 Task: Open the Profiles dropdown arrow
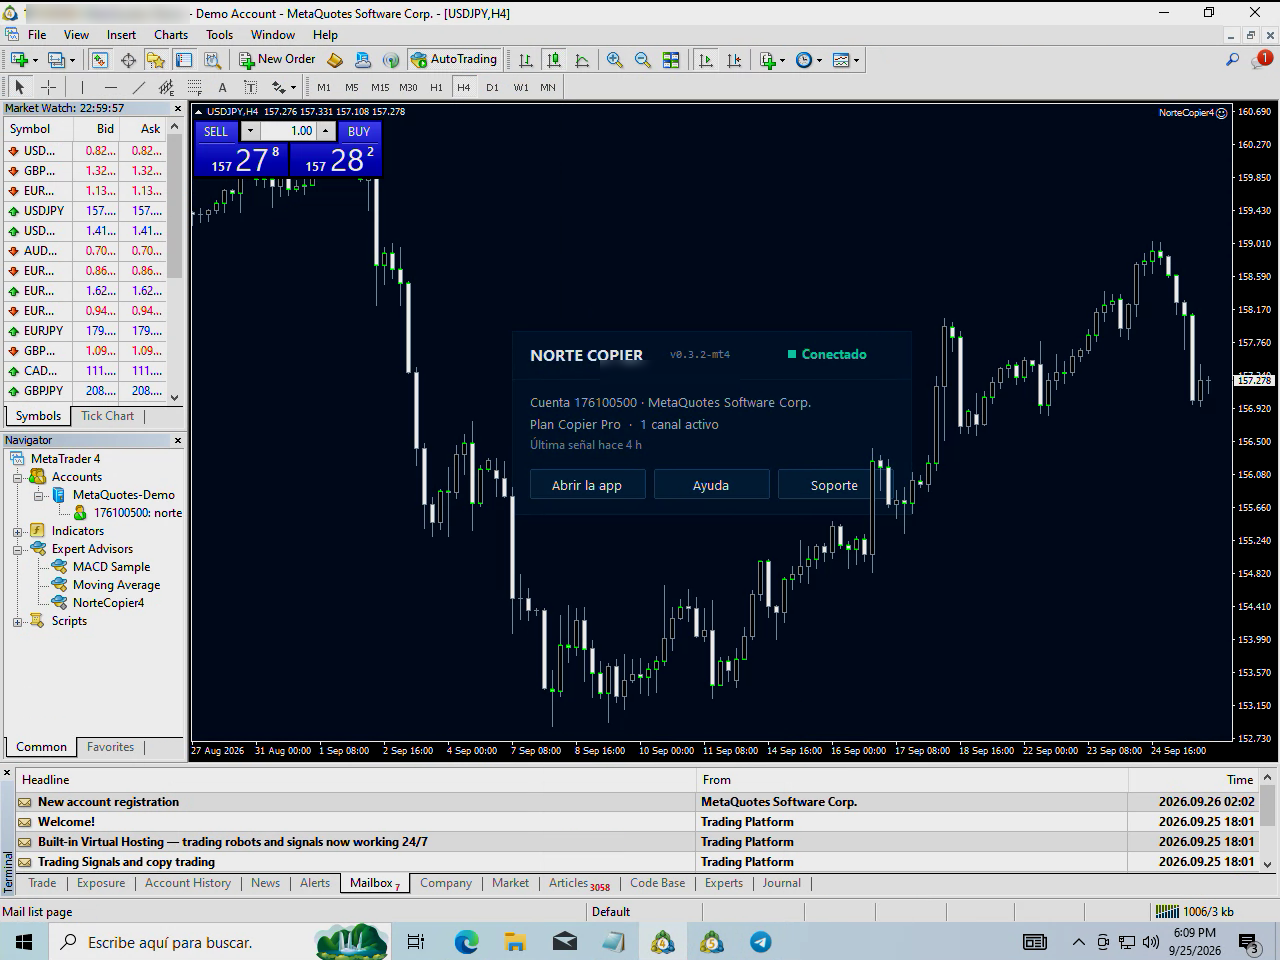72,60
